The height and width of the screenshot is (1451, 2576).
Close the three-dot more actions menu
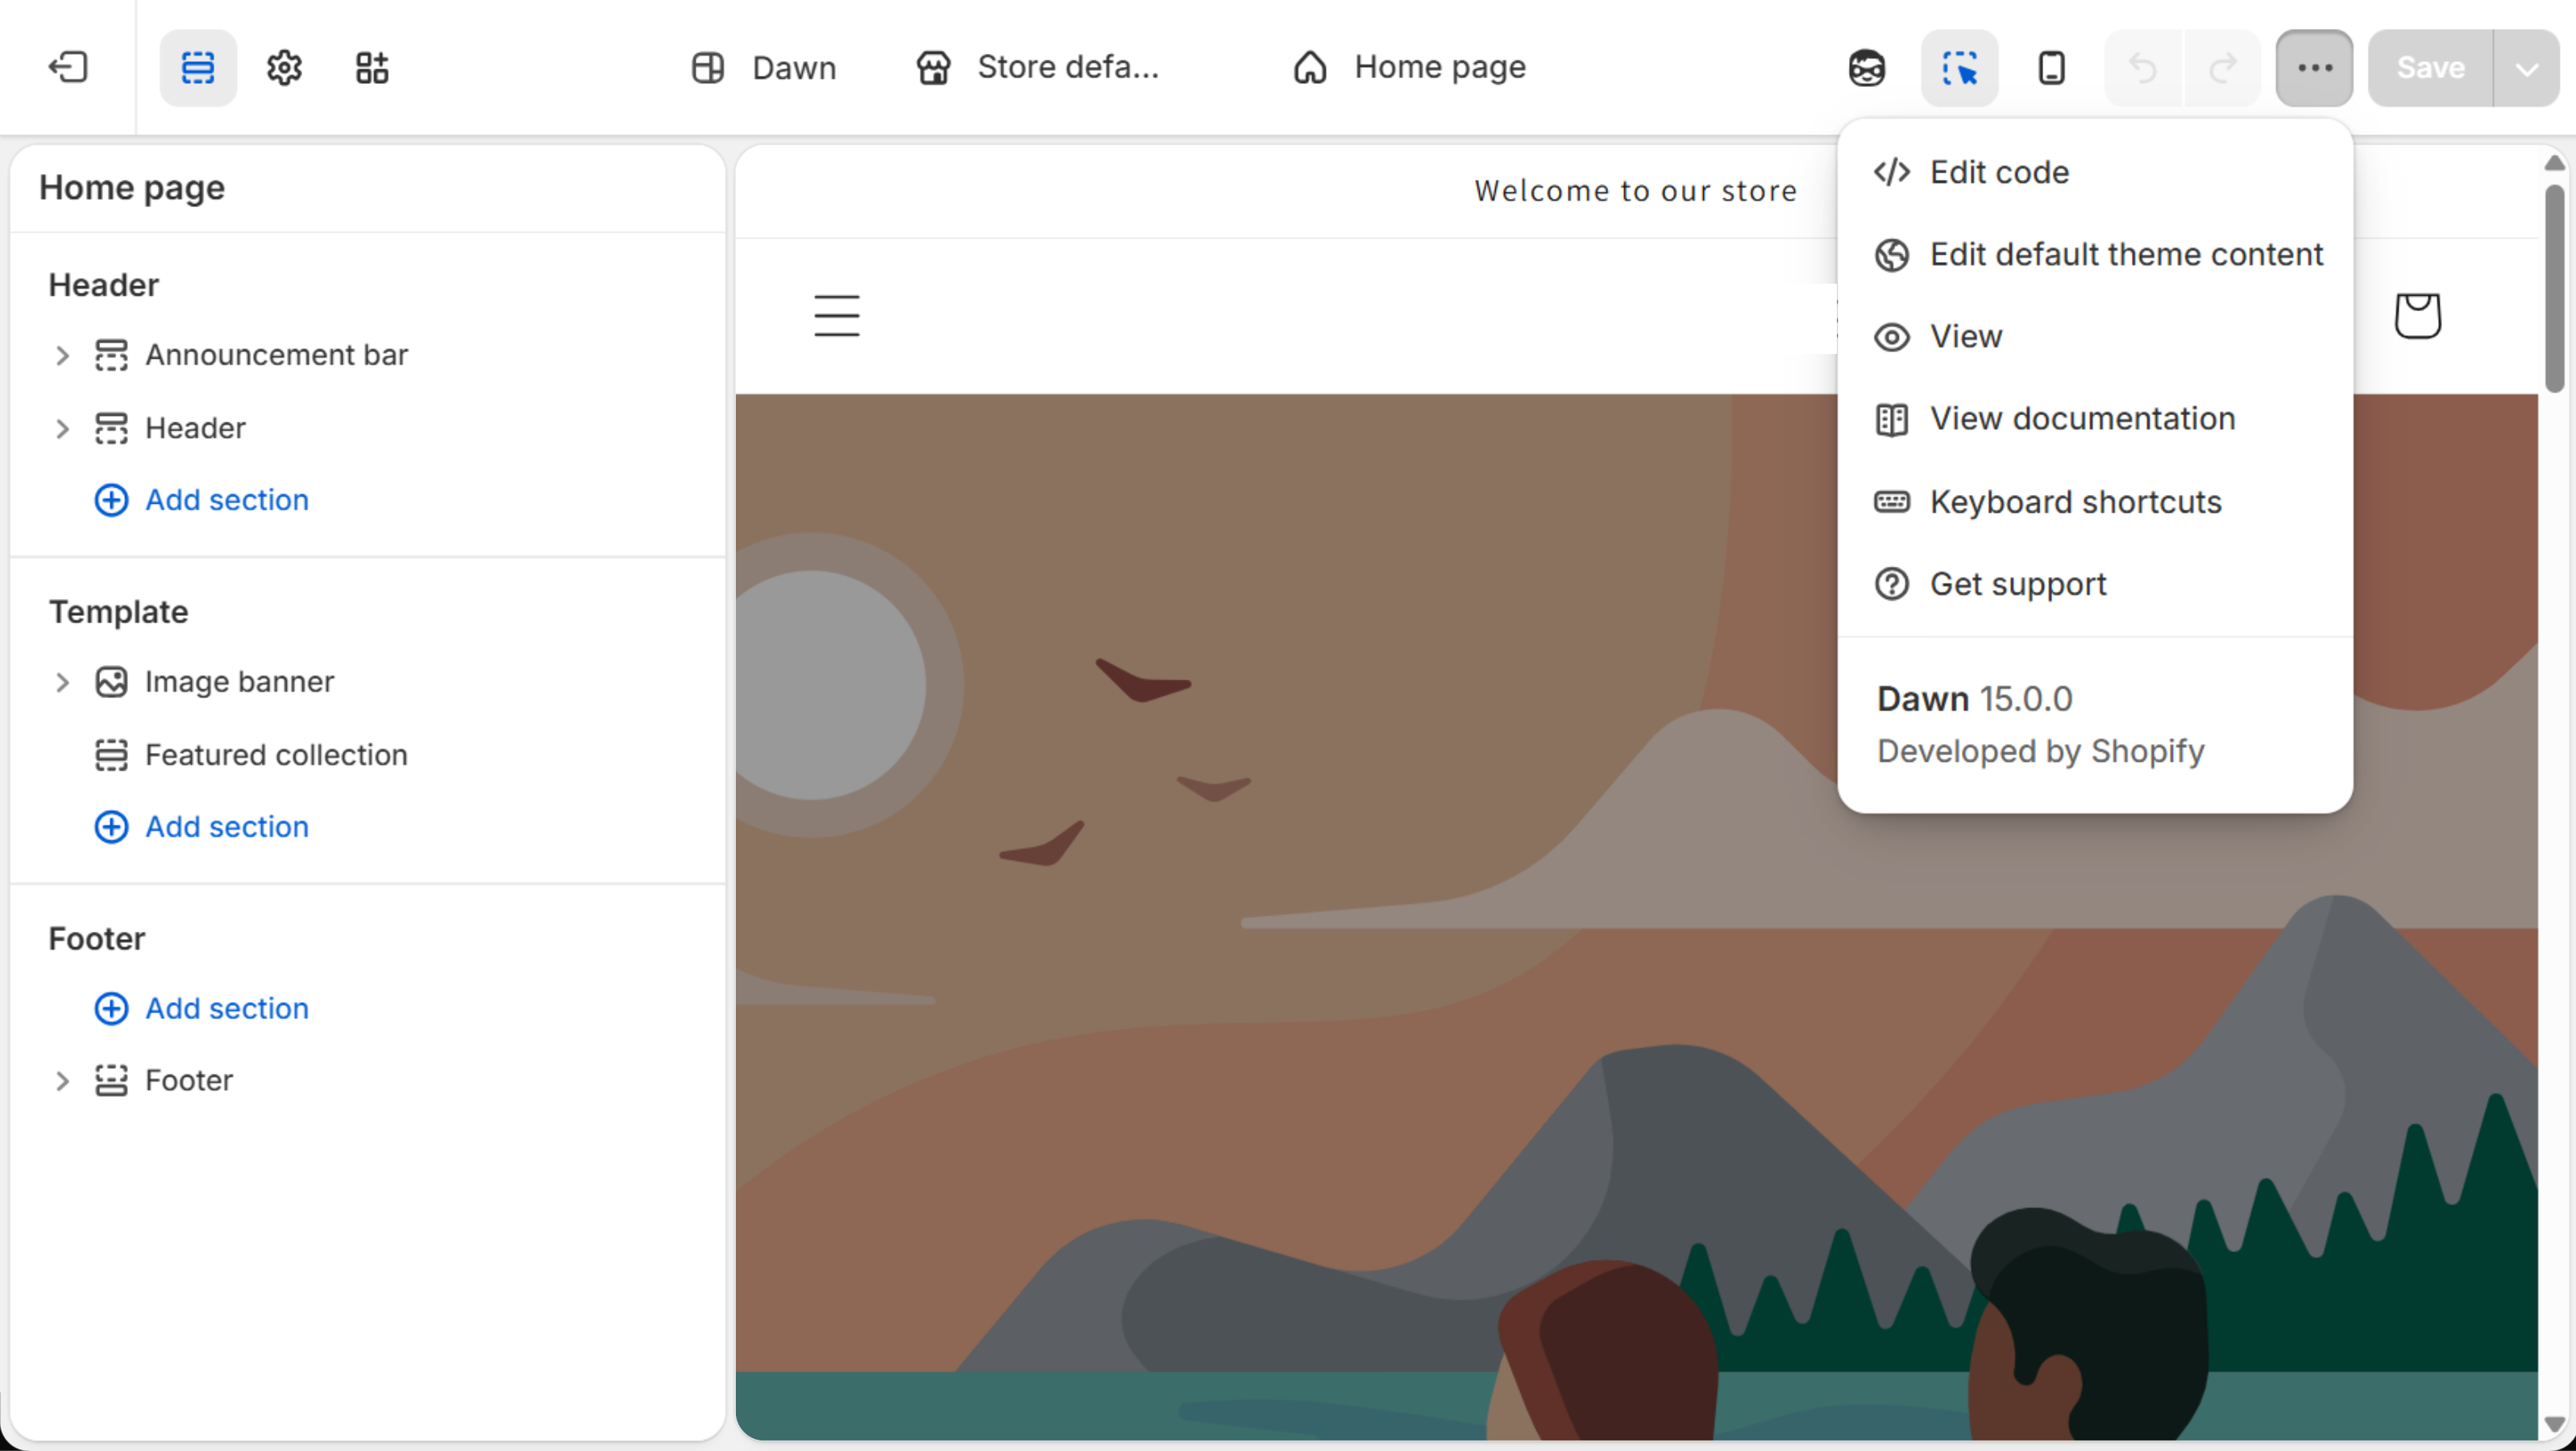(x=2314, y=67)
